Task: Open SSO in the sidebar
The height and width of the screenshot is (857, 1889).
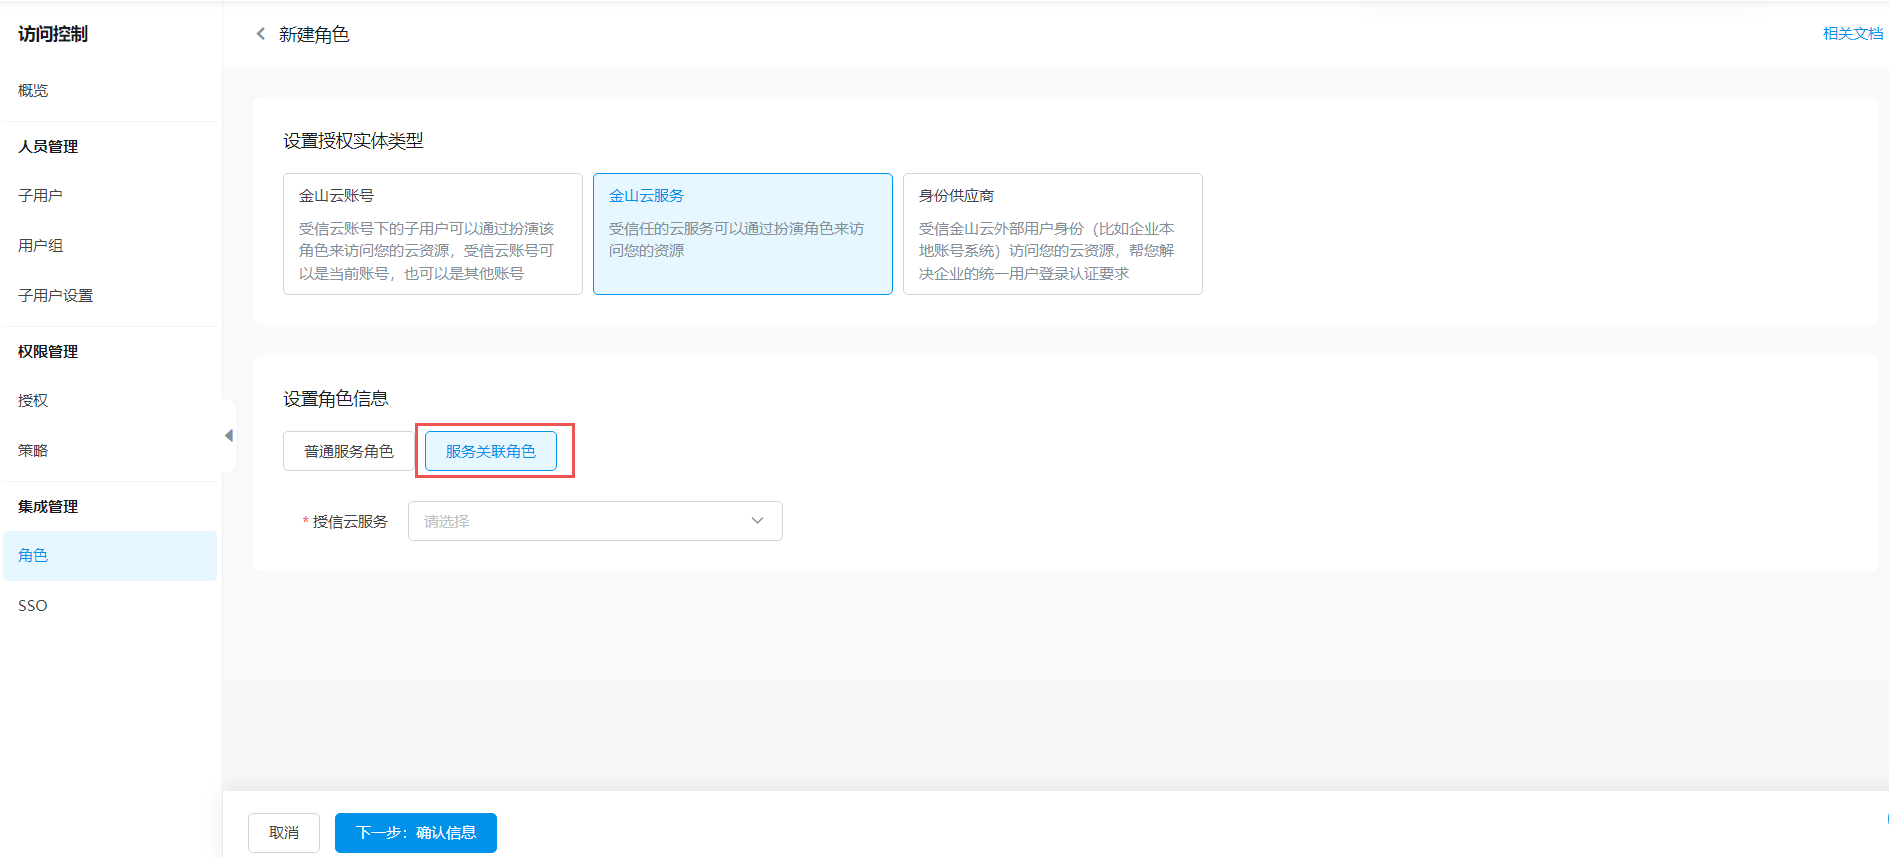Action: [33, 605]
